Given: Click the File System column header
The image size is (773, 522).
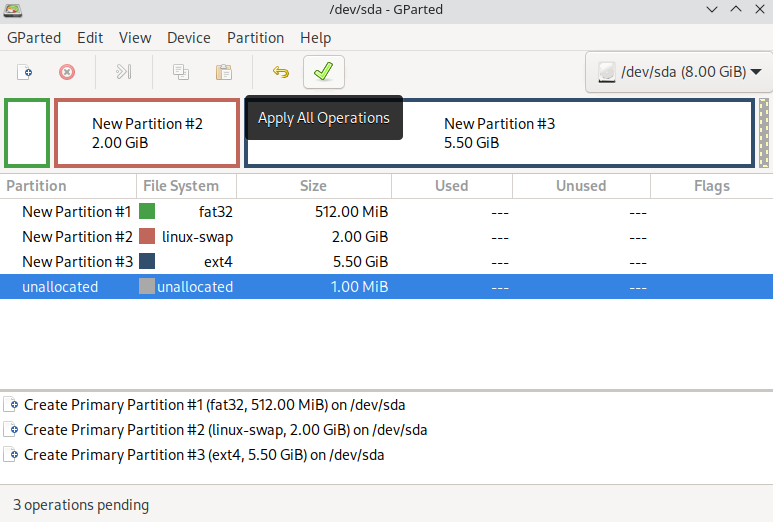Looking at the screenshot, I should pos(181,186).
